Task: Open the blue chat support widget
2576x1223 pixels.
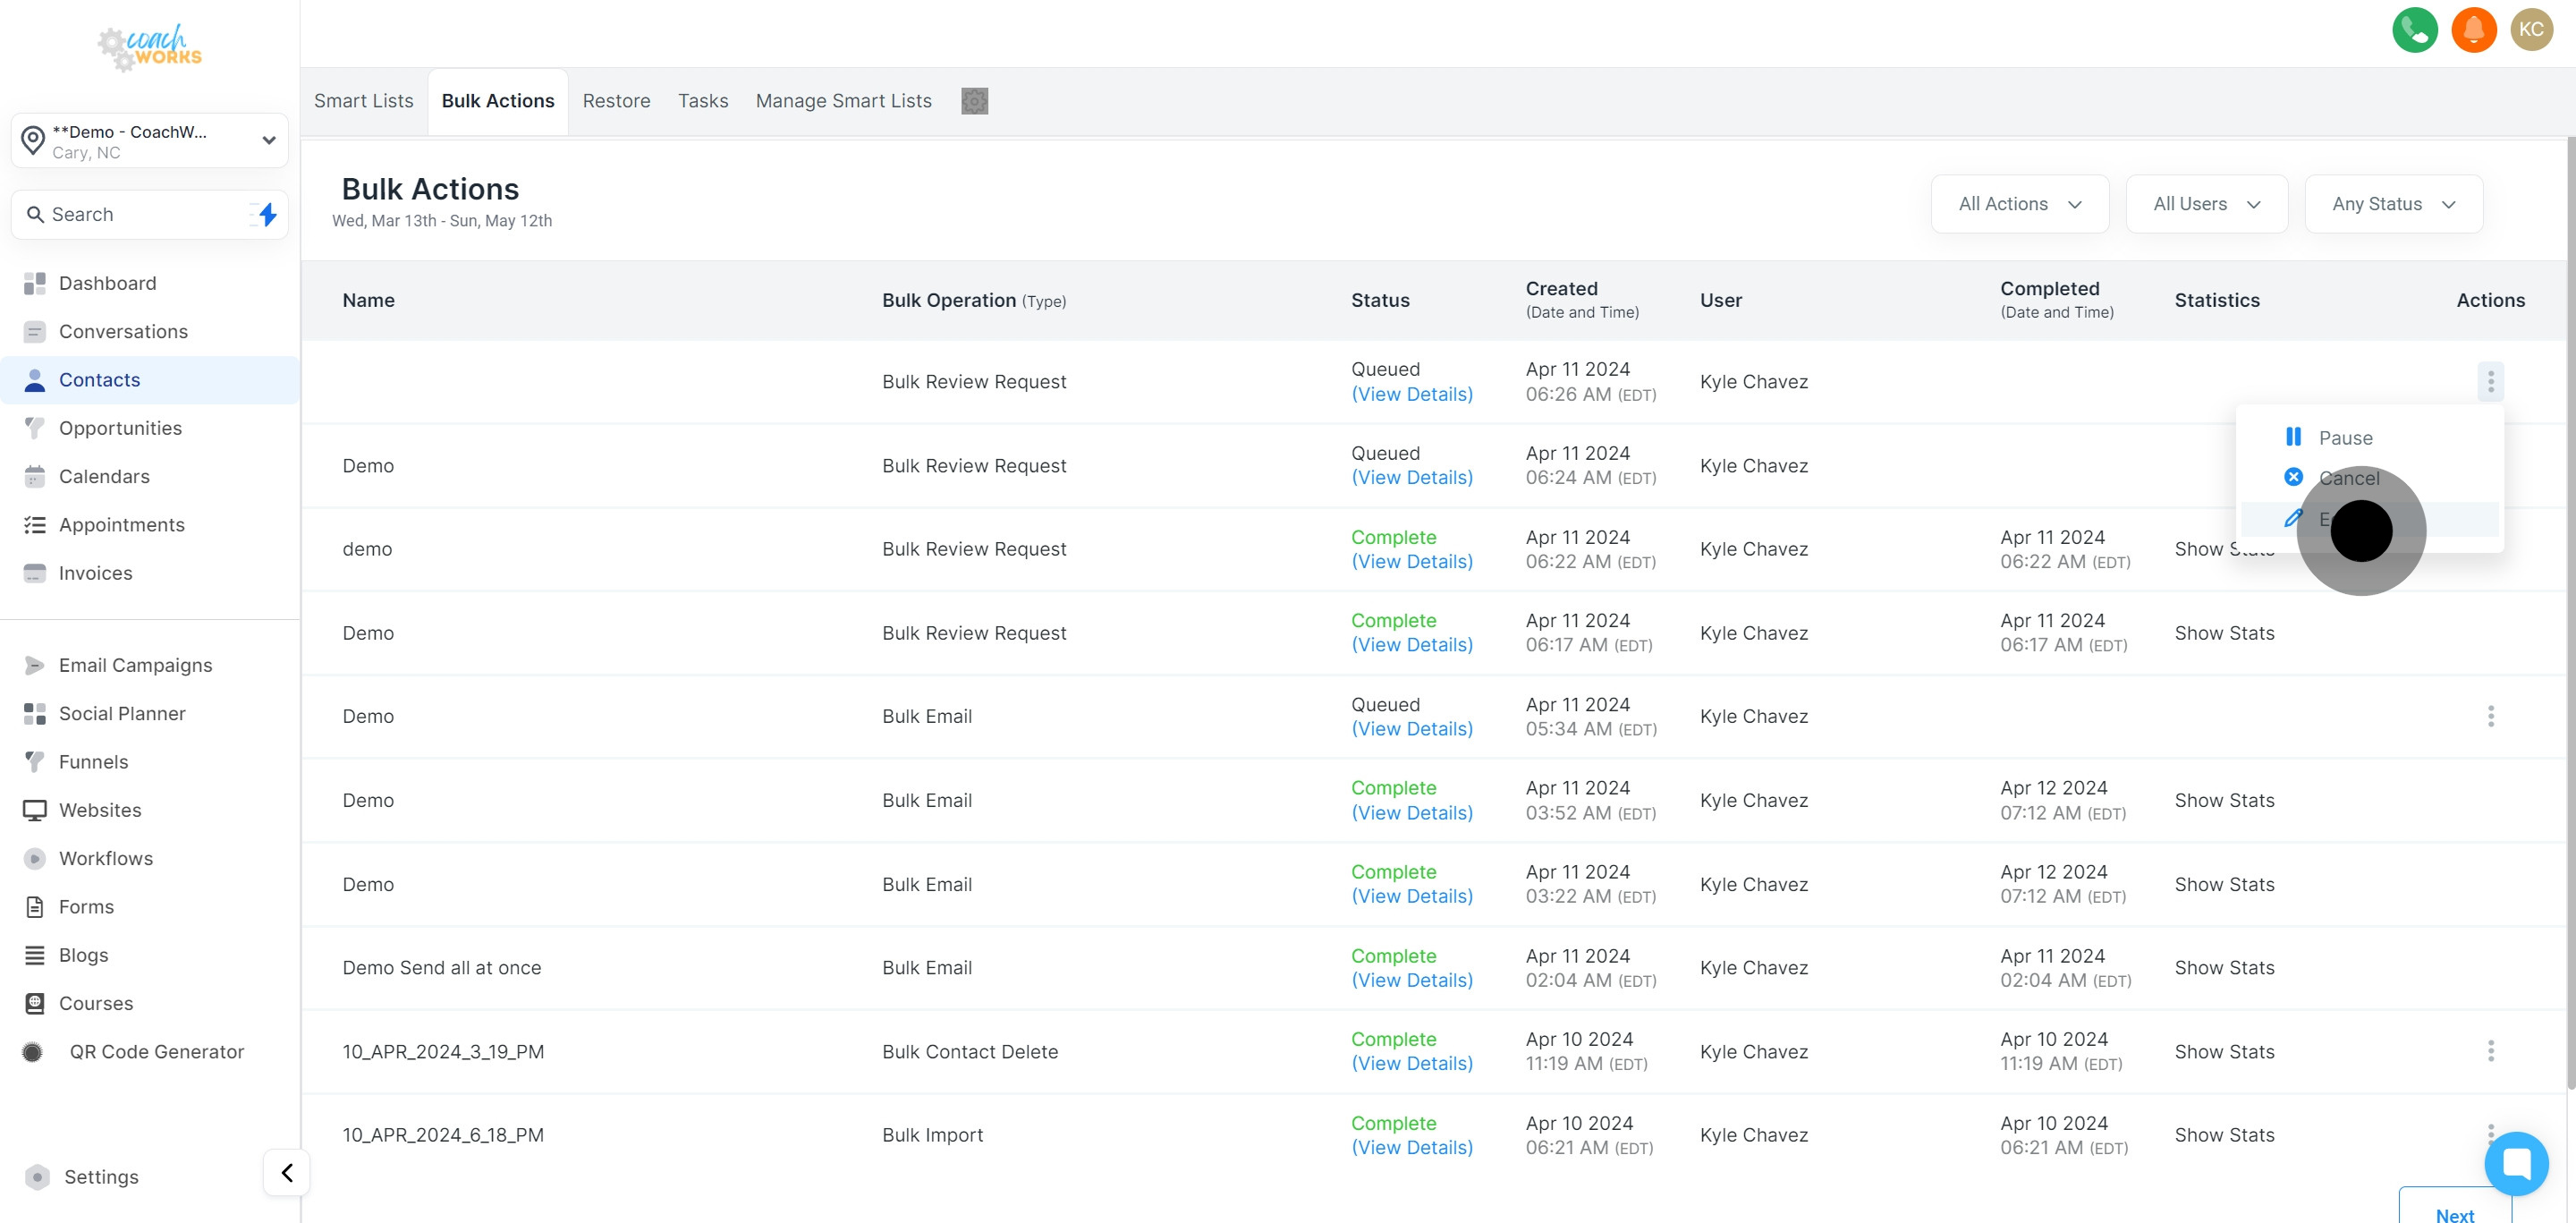Action: [x=2516, y=1163]
